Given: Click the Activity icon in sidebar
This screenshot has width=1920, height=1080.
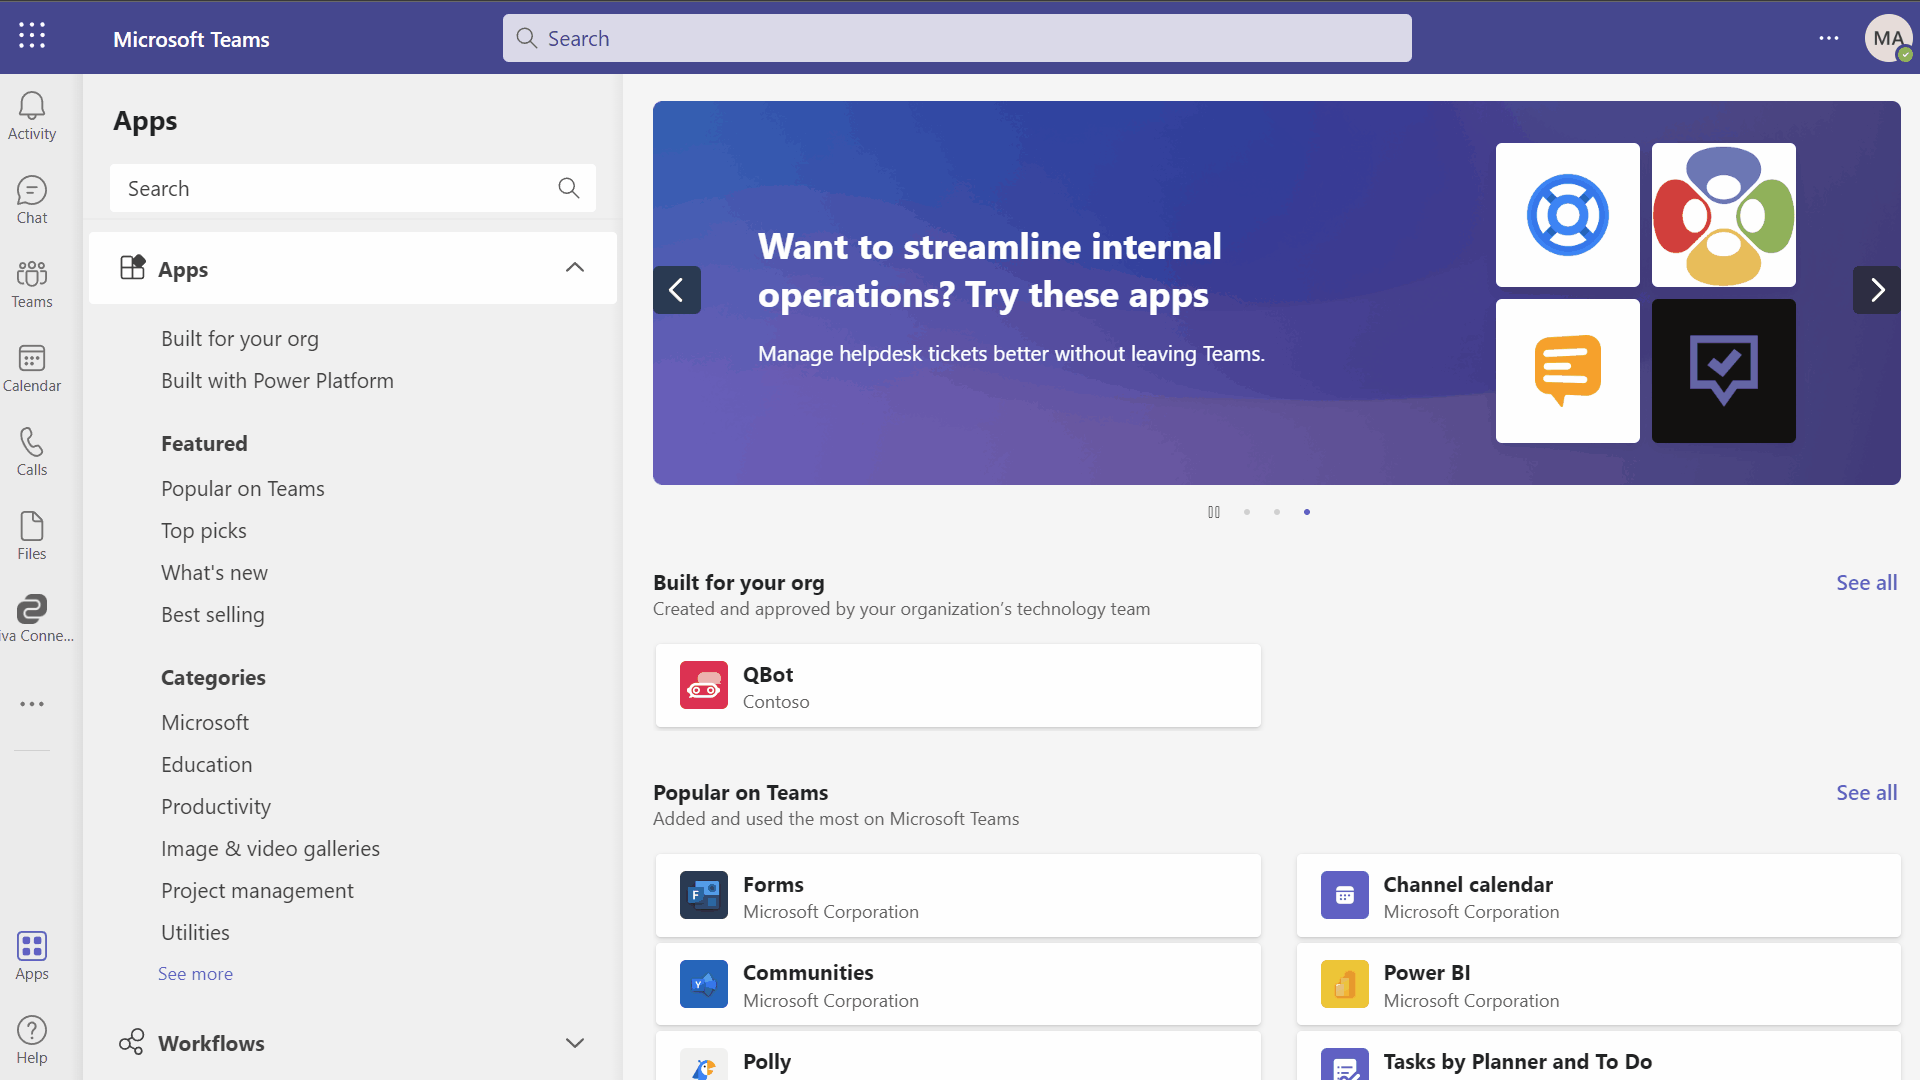Looking at the screenshot, I should (33, 115).
